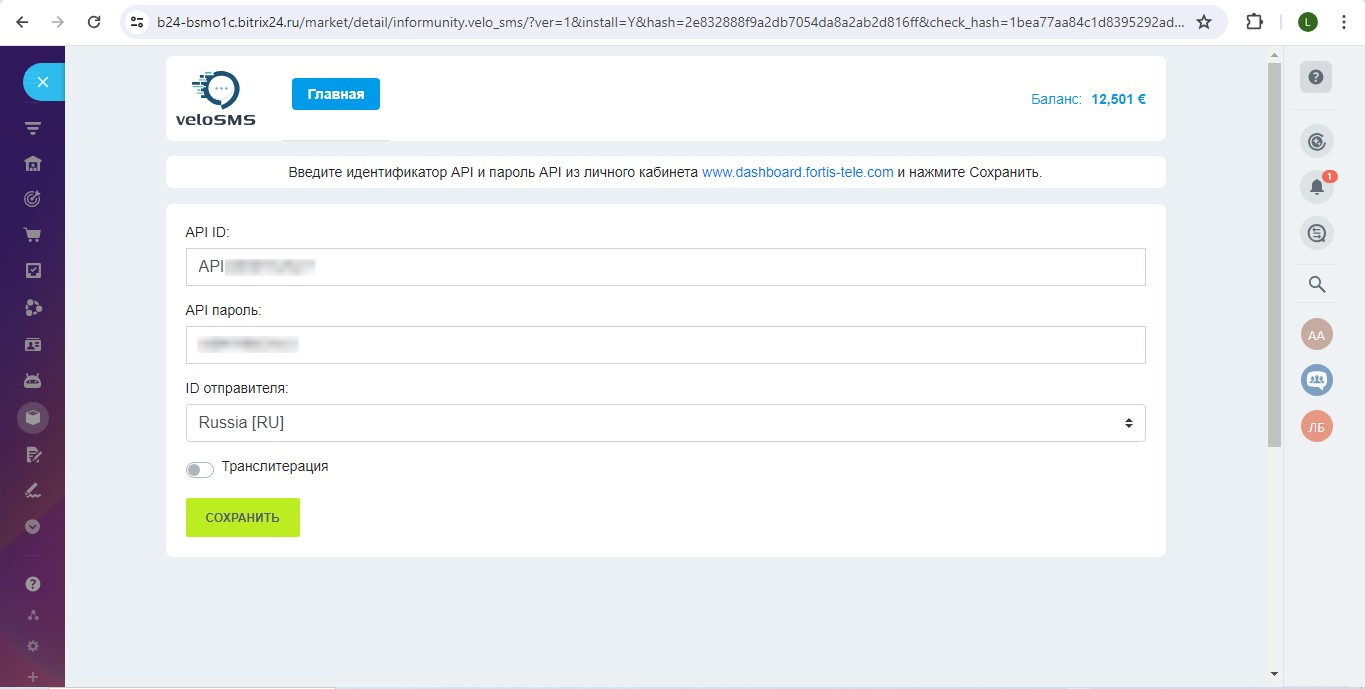
Task: Open browser extensions puzzle icon
Action: (1254, 22)
